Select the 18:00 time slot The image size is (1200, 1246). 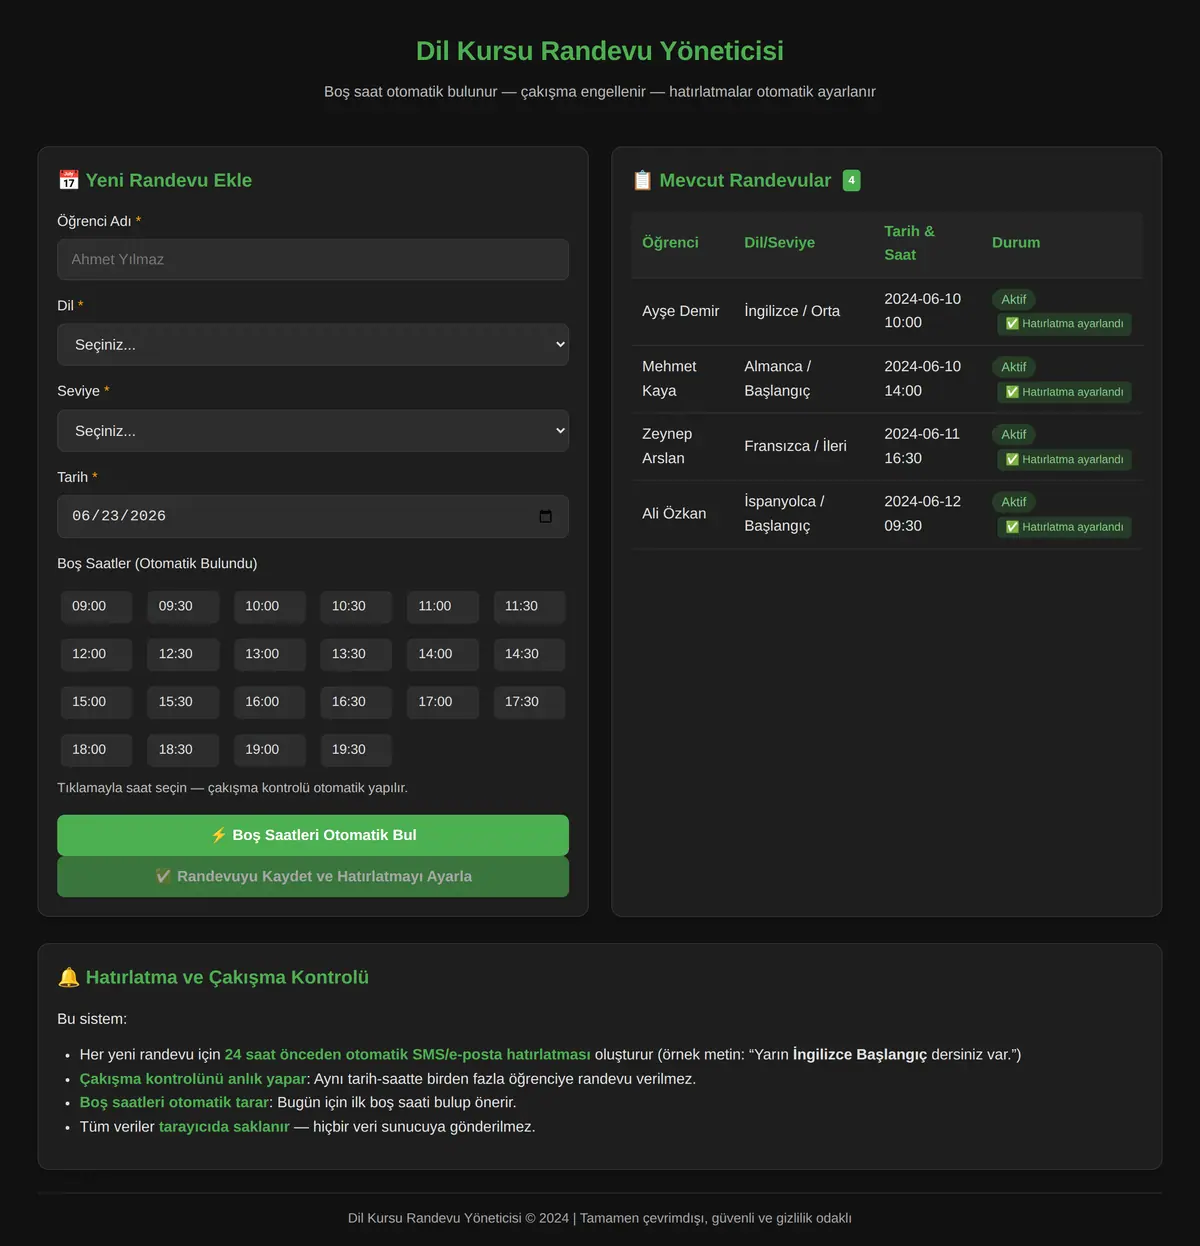pos(96,750)
